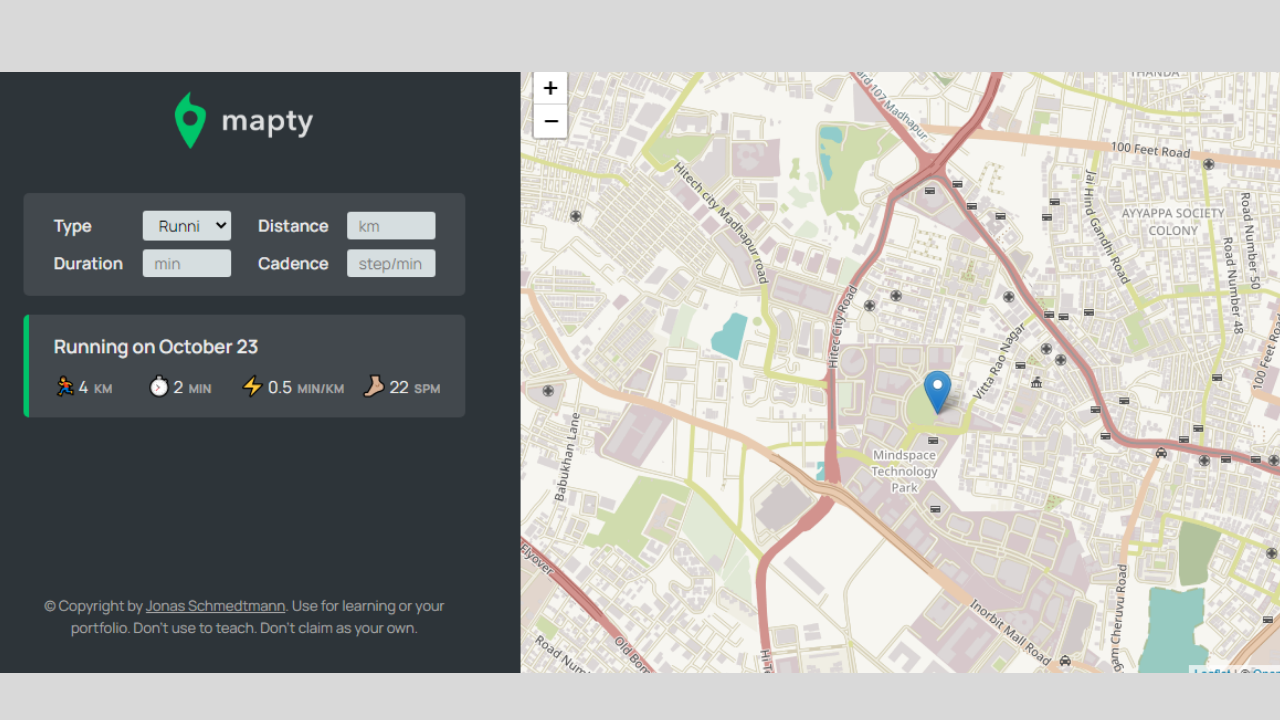Select Running from the Type selector

(x=186, y=225)
